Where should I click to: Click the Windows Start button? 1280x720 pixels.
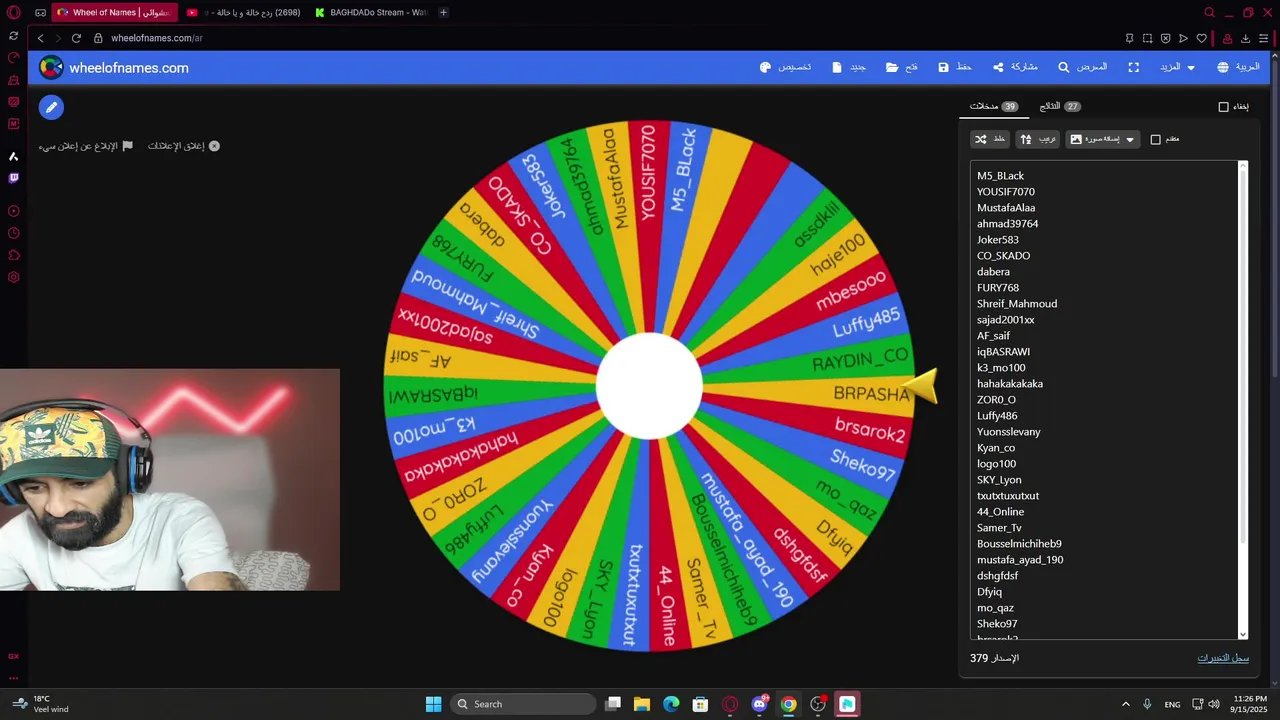click(433, 704)
